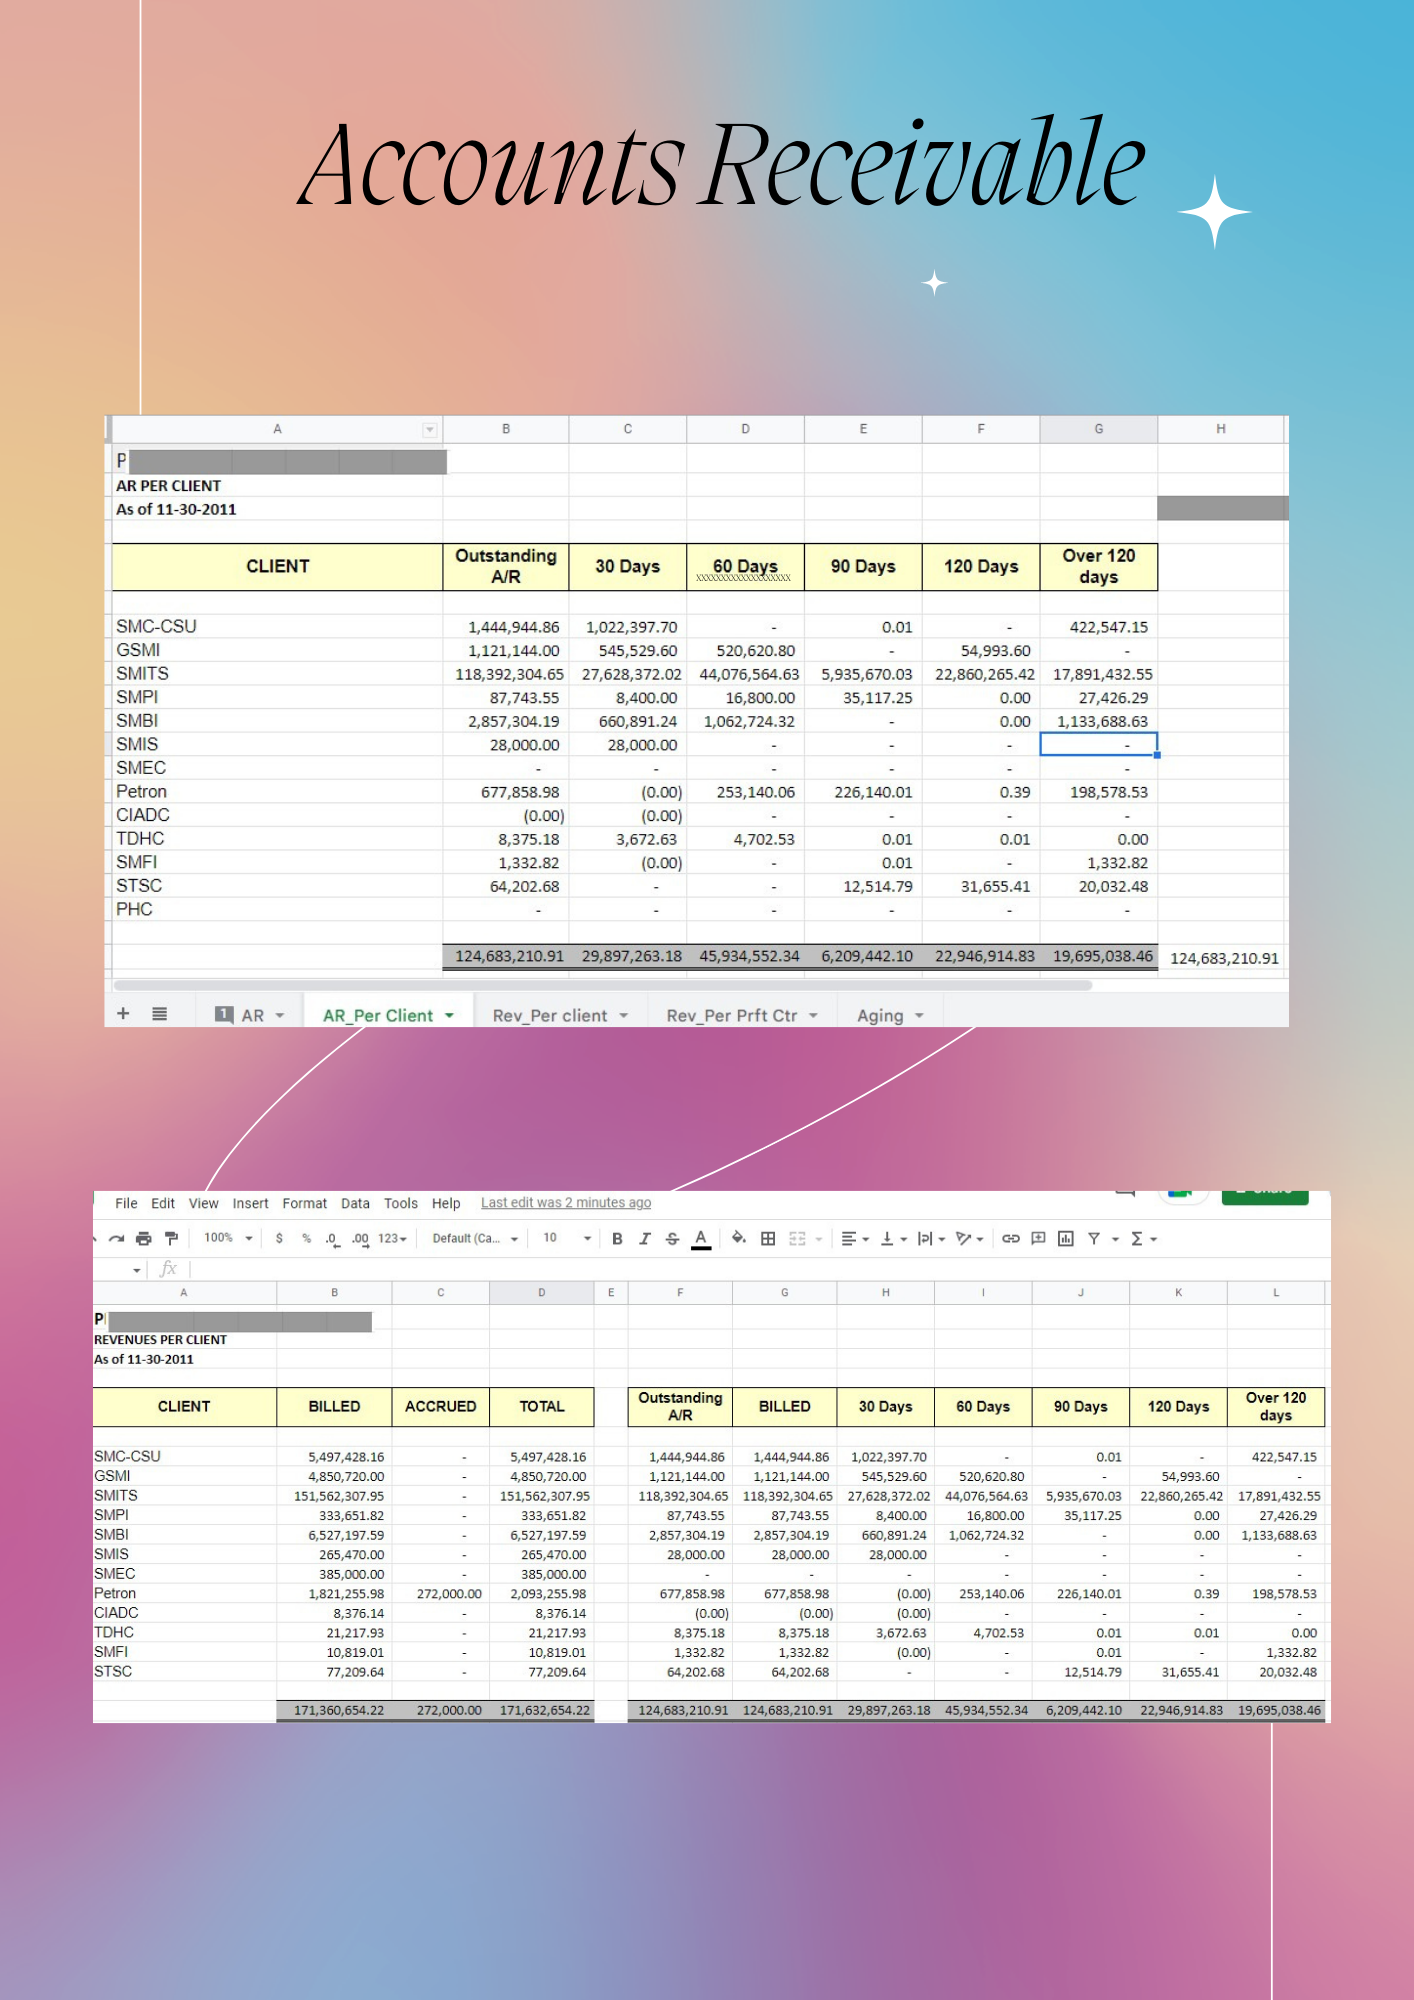Select the column D header in bottom sheet
The height and width of the screenshot is (2000, 1414).
(541, 1293)
